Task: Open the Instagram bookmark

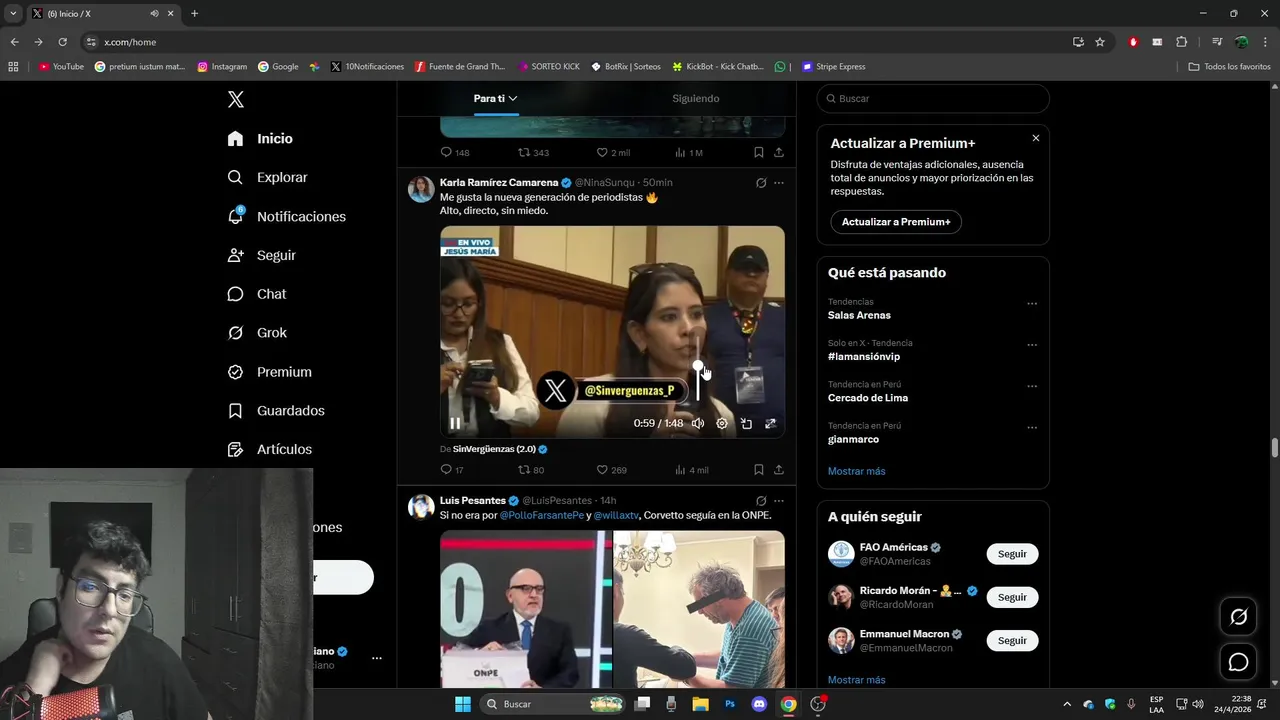Action: (222, 67)
